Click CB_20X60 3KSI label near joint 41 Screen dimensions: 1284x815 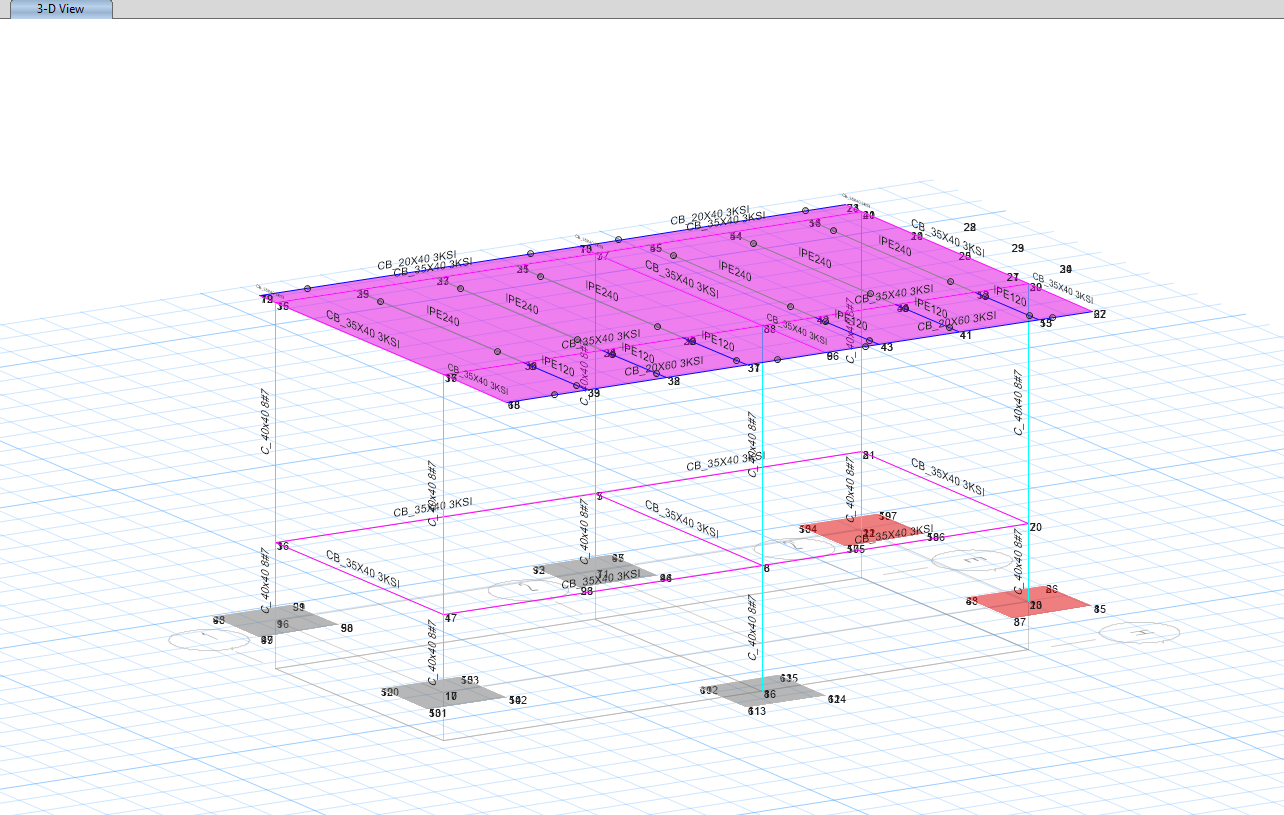click(958, 320)
